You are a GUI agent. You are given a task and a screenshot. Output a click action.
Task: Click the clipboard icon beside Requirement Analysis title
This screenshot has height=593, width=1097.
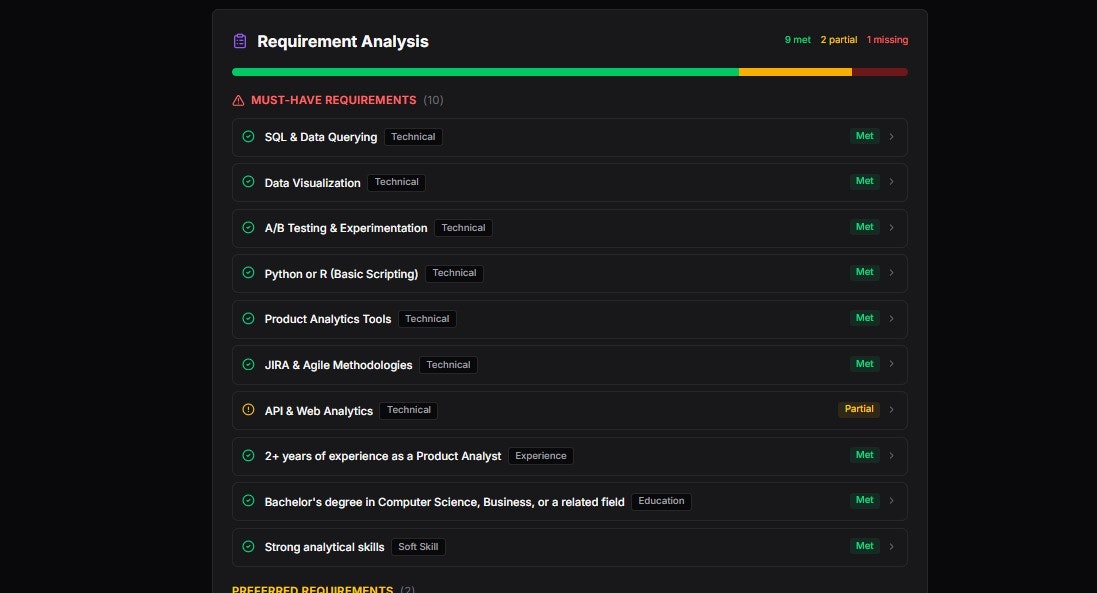click(x=239, y=40)
